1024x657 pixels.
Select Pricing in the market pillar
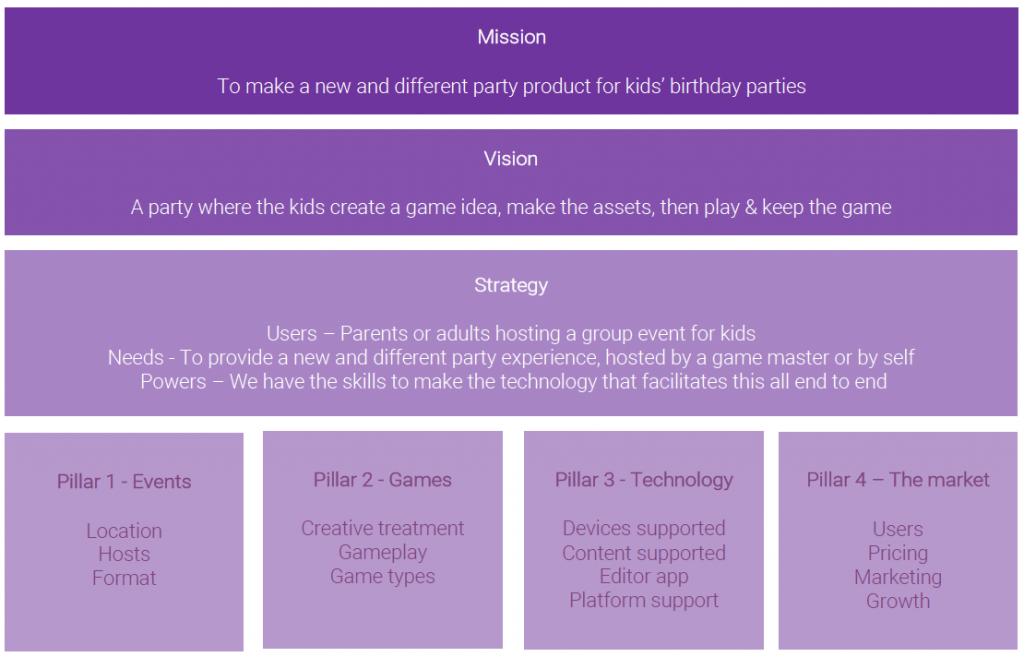[898, 553]
